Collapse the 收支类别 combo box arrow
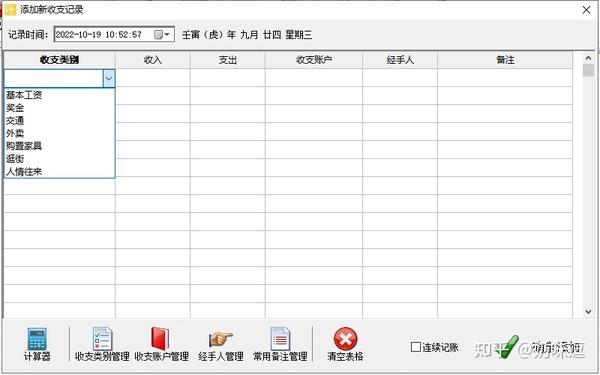Image resolution: width=600 pixels, height=375 pixels. coord(109,79)
